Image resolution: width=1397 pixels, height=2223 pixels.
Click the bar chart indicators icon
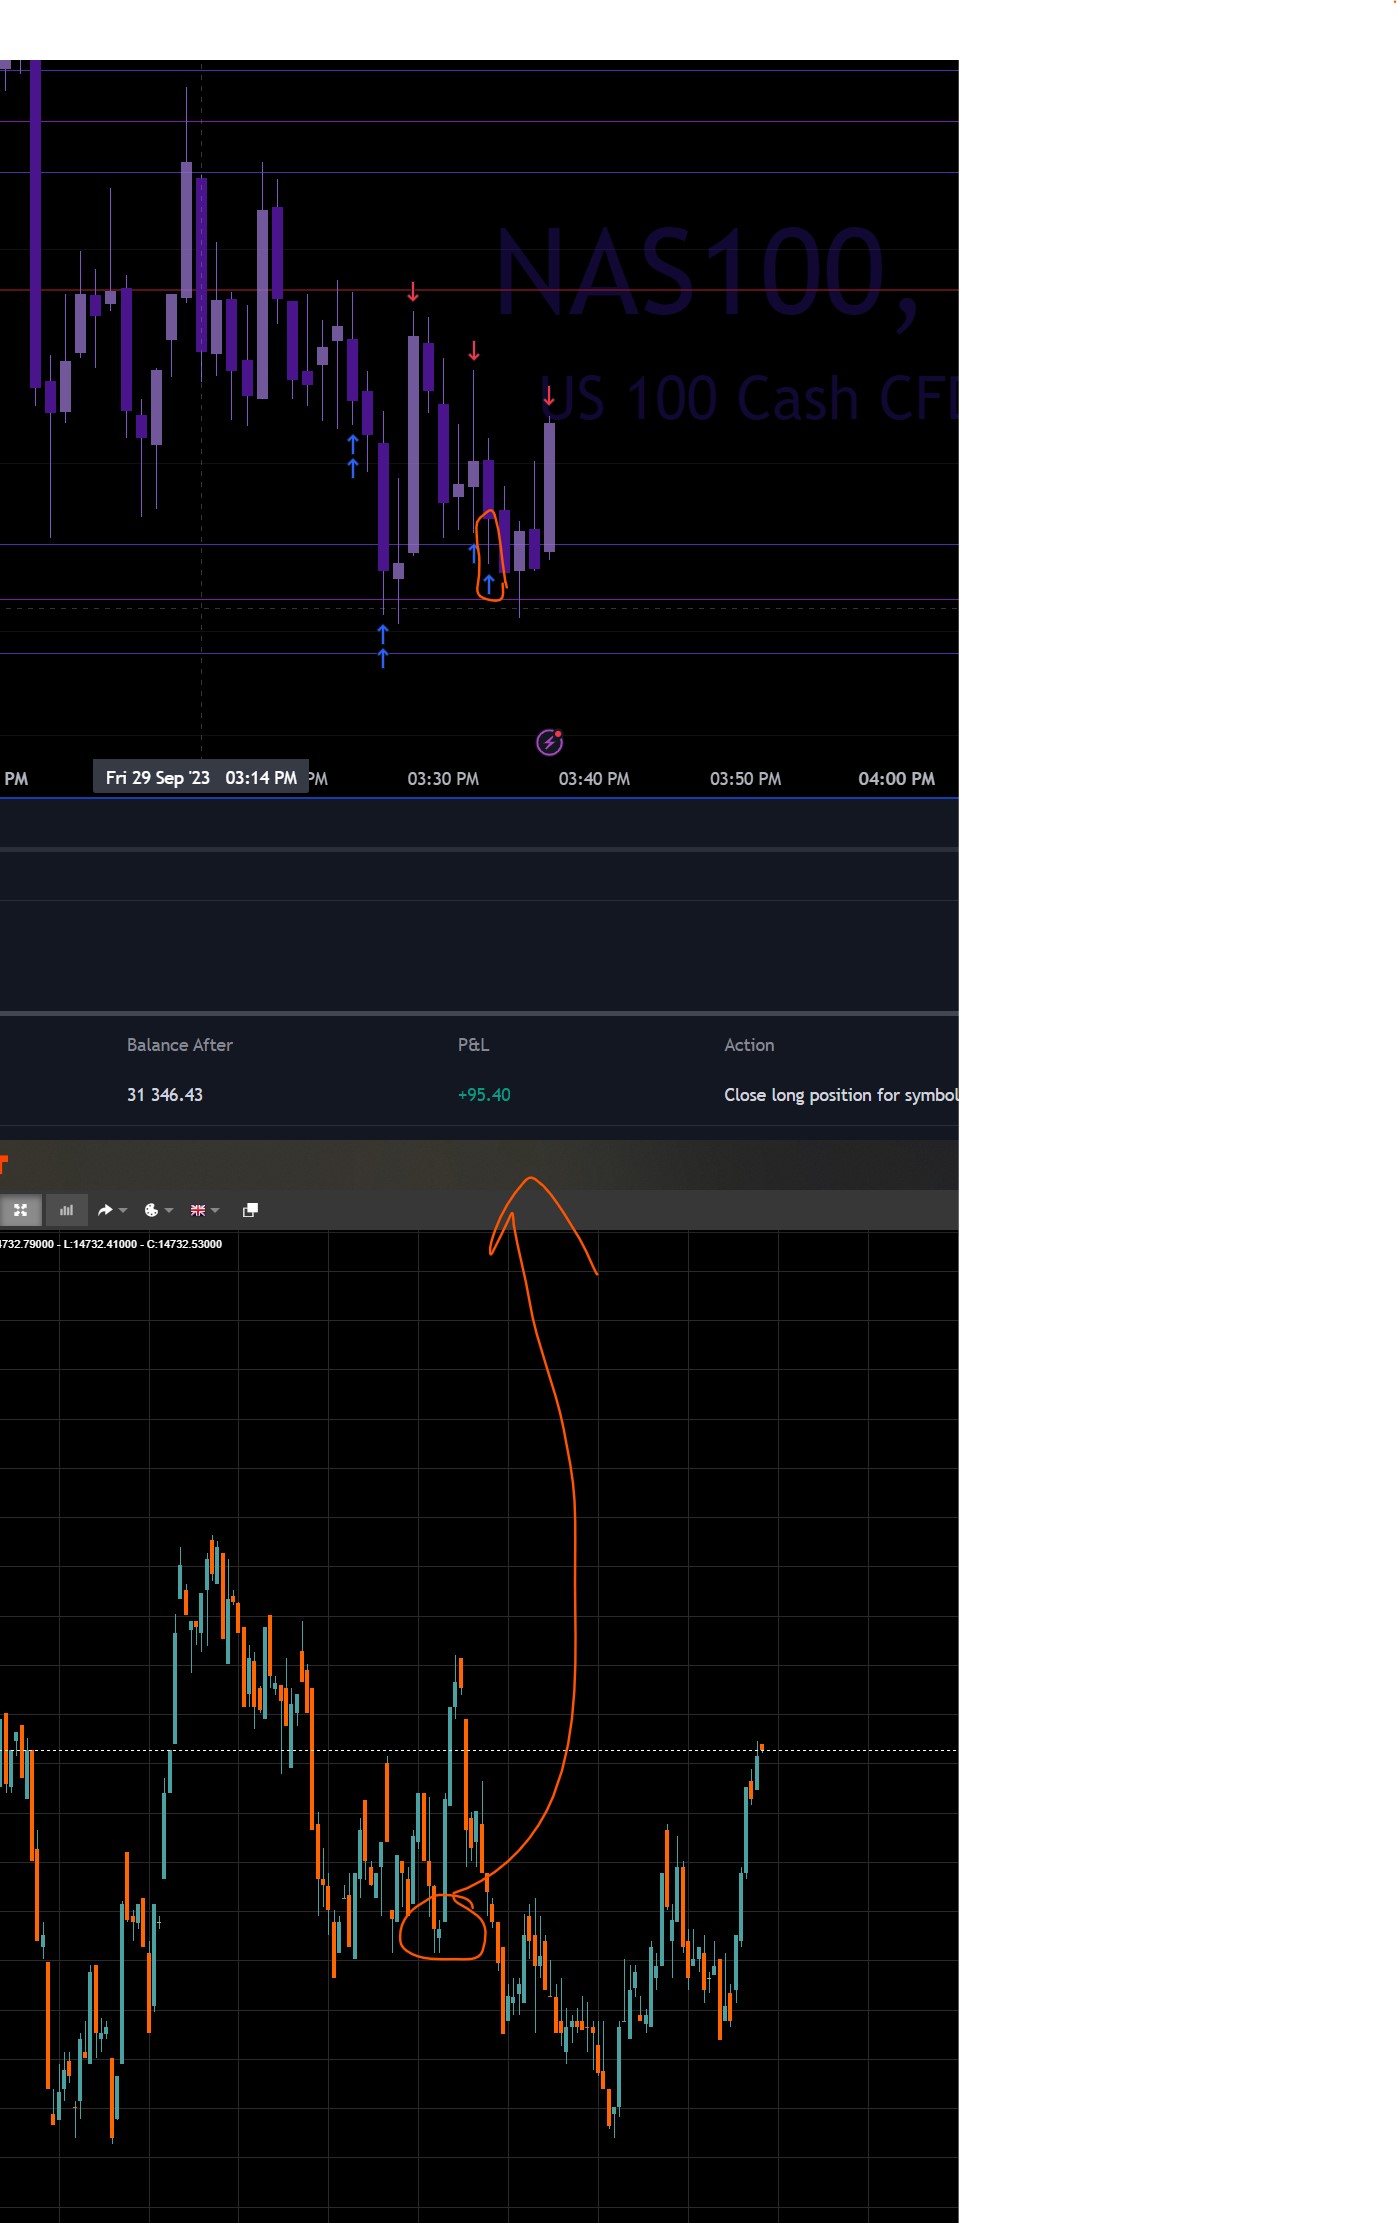point(66,1210)
